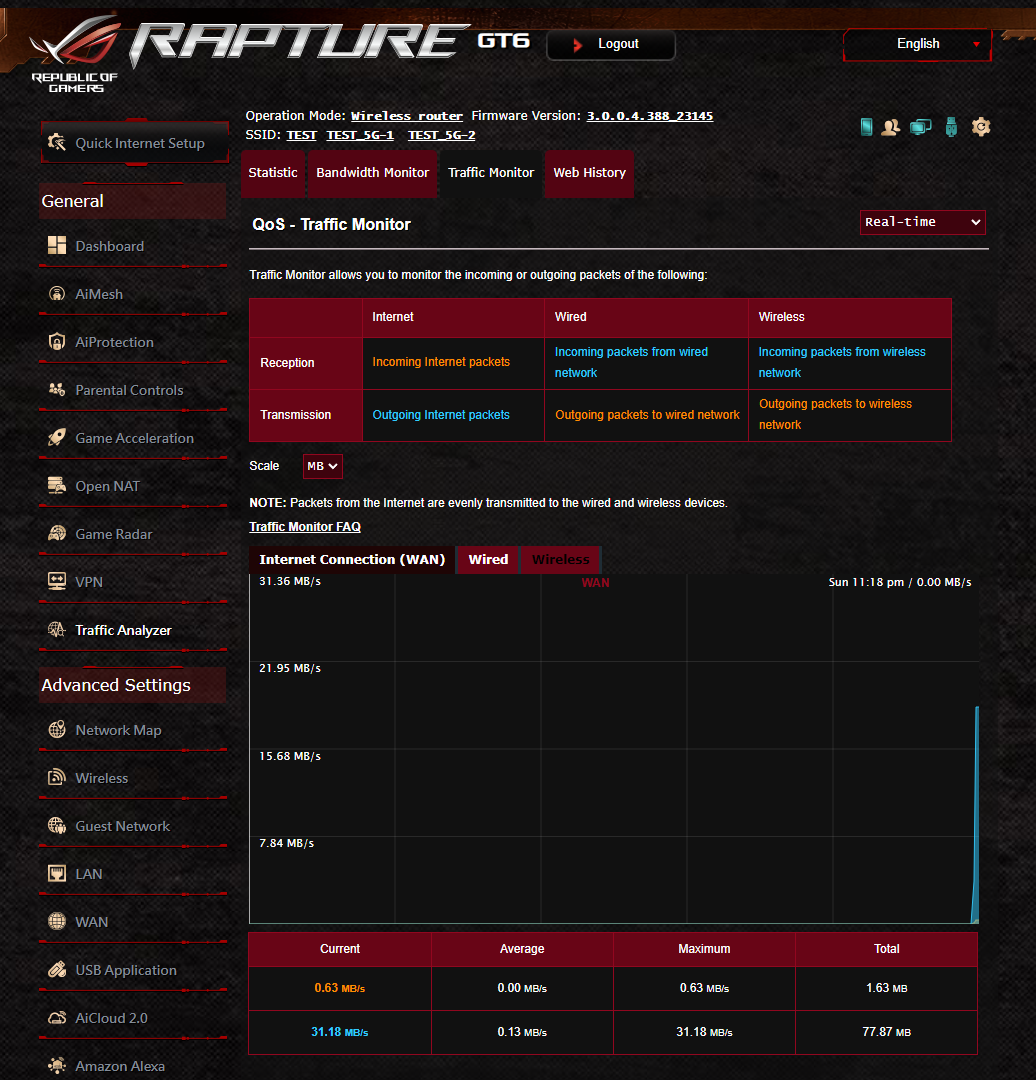Switch to the Wired traffic toggle

pos(487,559)
